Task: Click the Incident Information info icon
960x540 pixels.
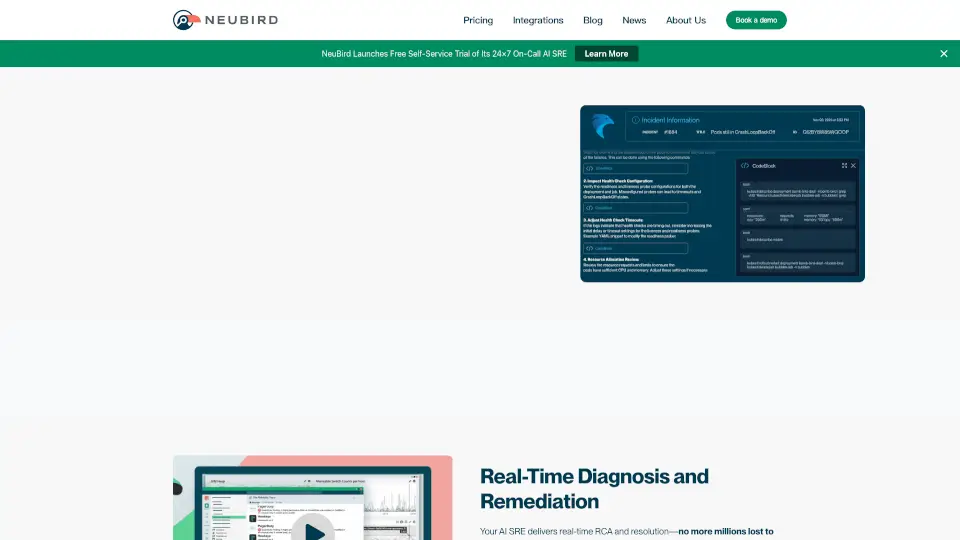Action: (x=635, y=120)
